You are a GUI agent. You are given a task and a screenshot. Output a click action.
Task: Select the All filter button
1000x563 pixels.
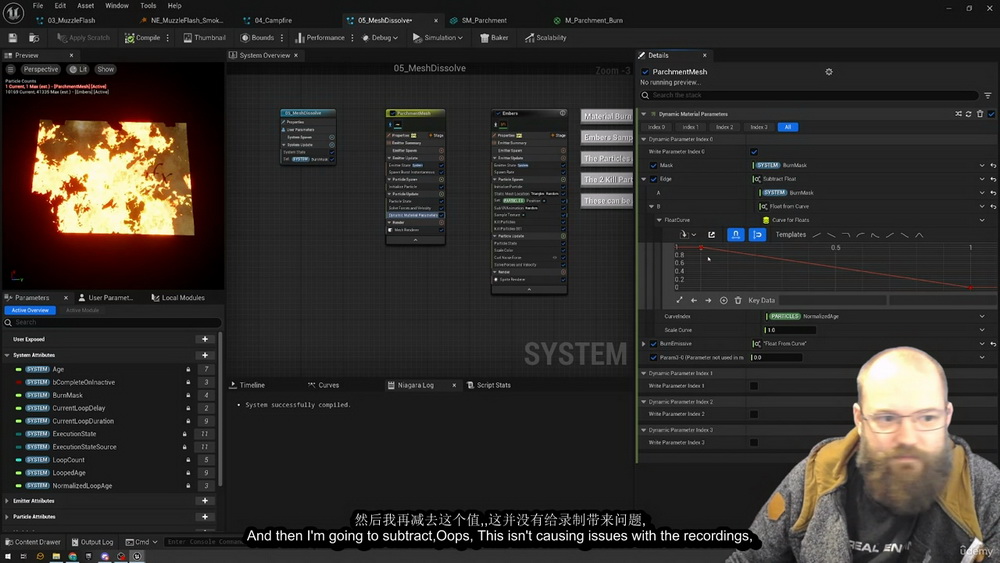[788, 127]
